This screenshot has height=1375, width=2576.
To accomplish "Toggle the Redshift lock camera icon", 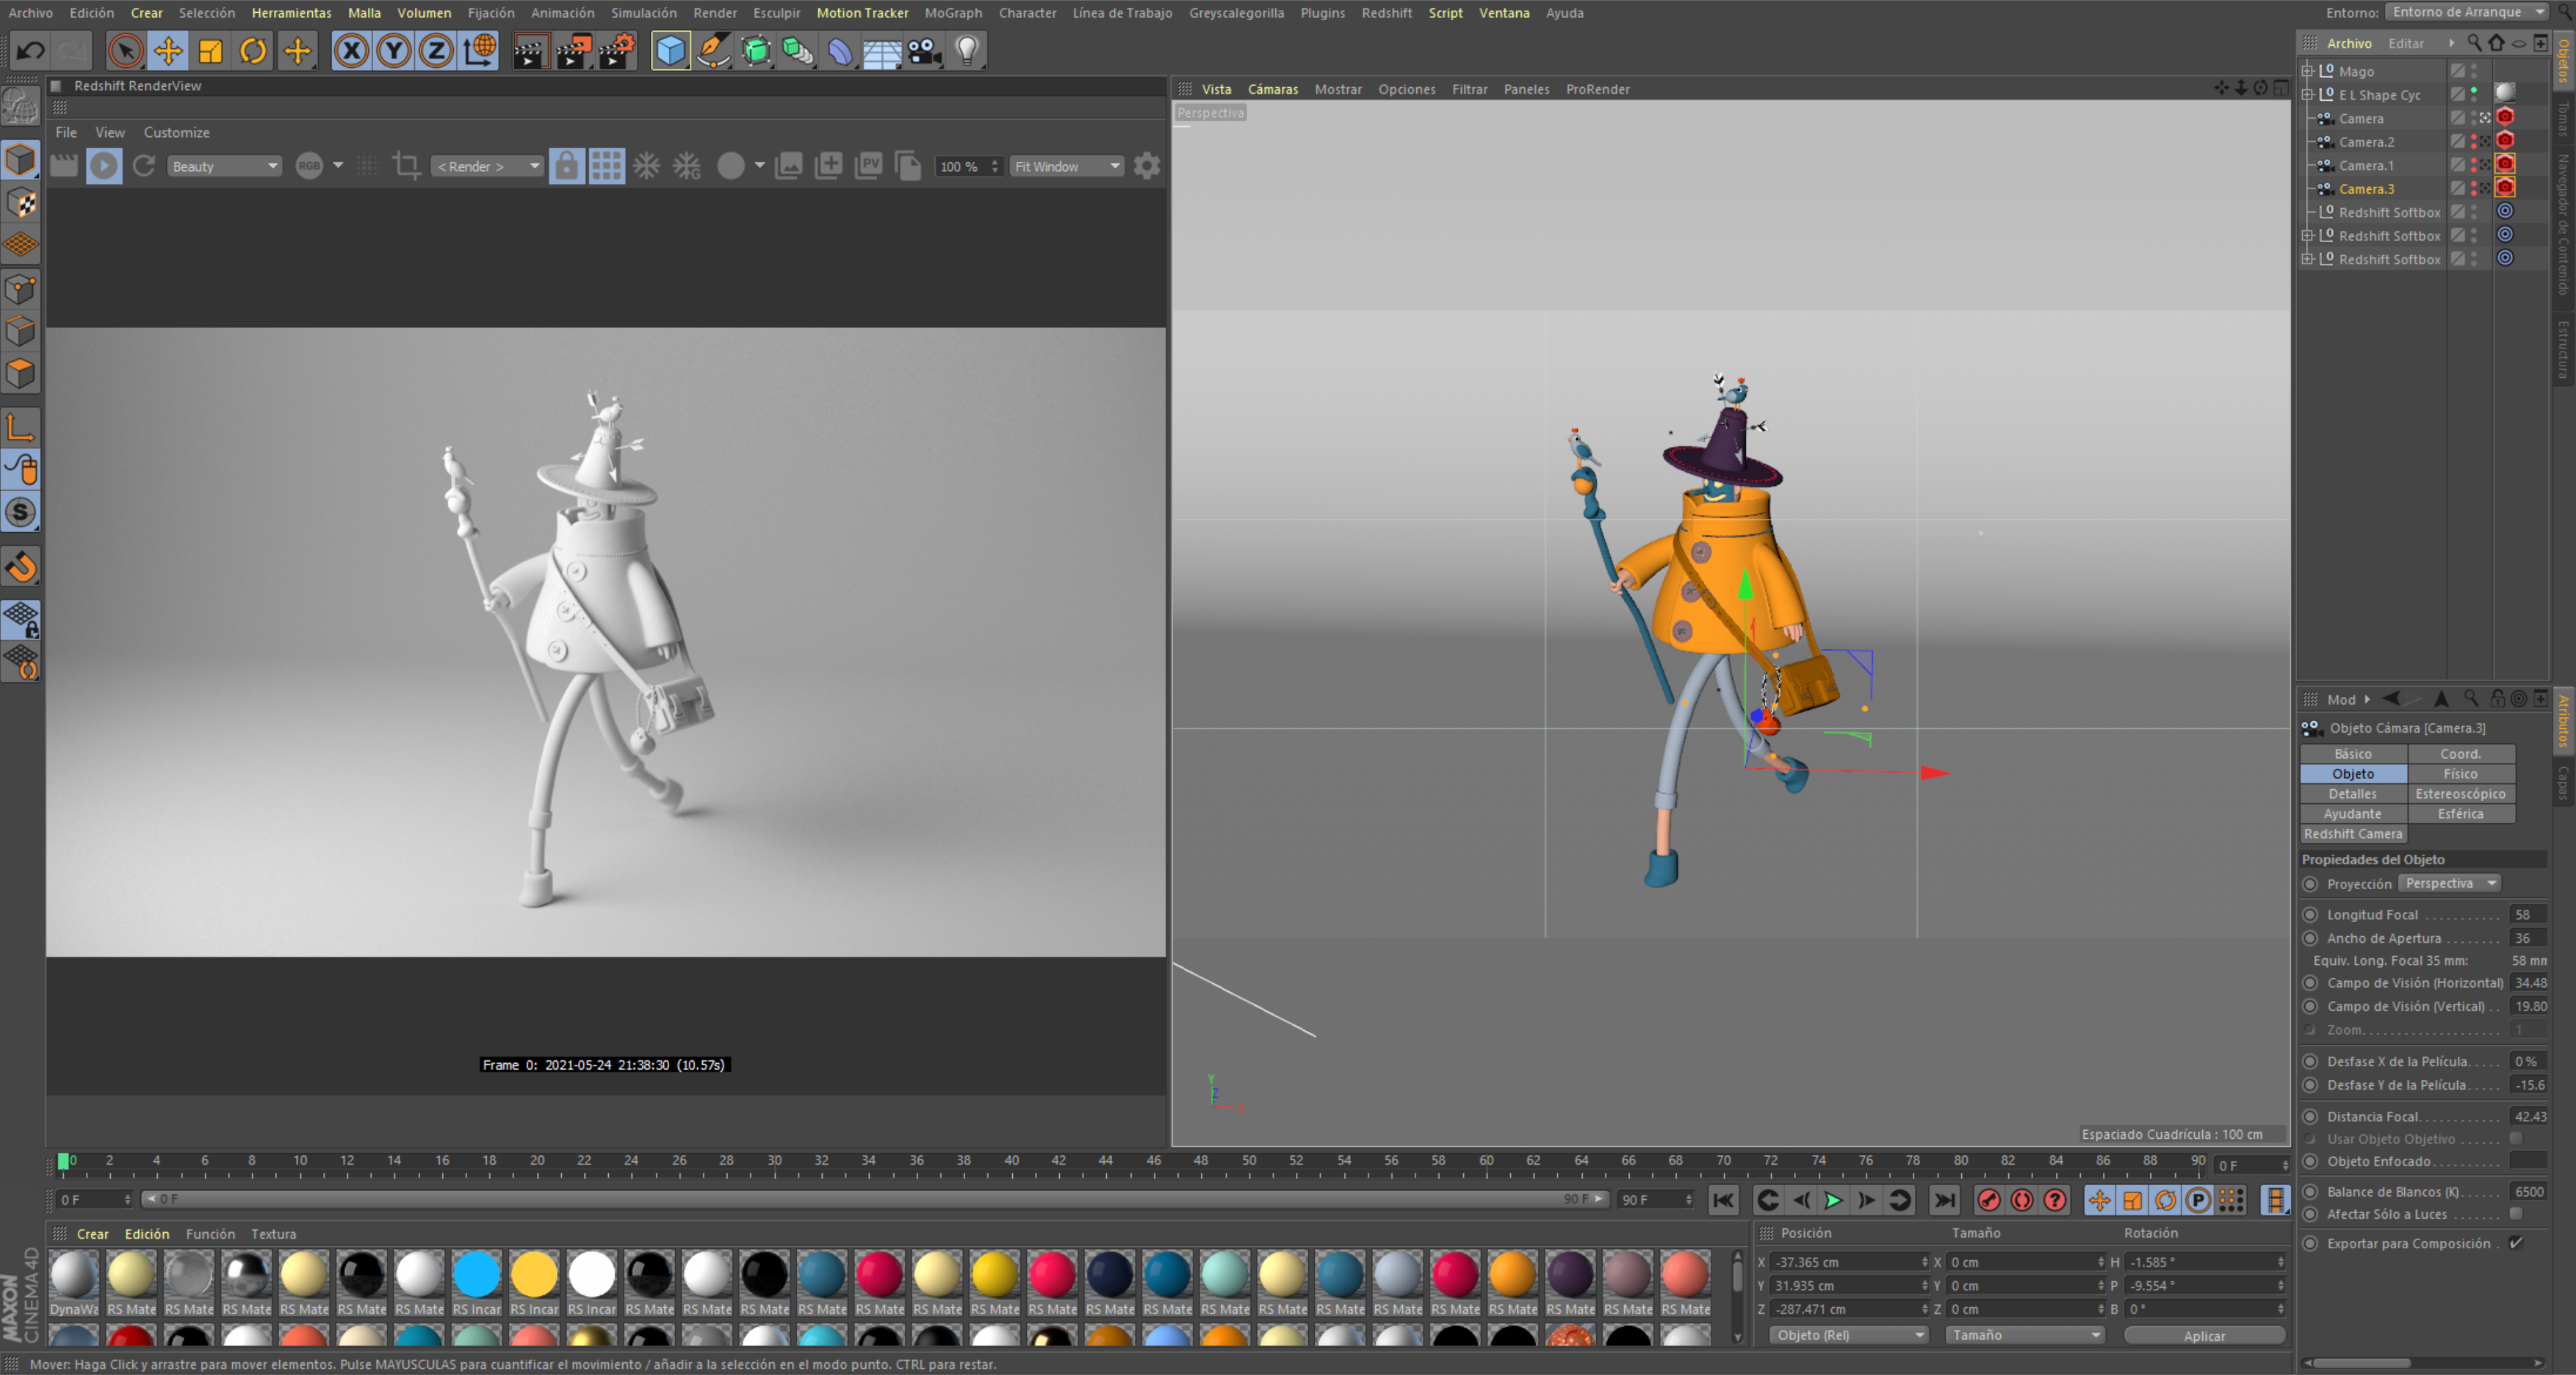I will [x=566, y=166].
